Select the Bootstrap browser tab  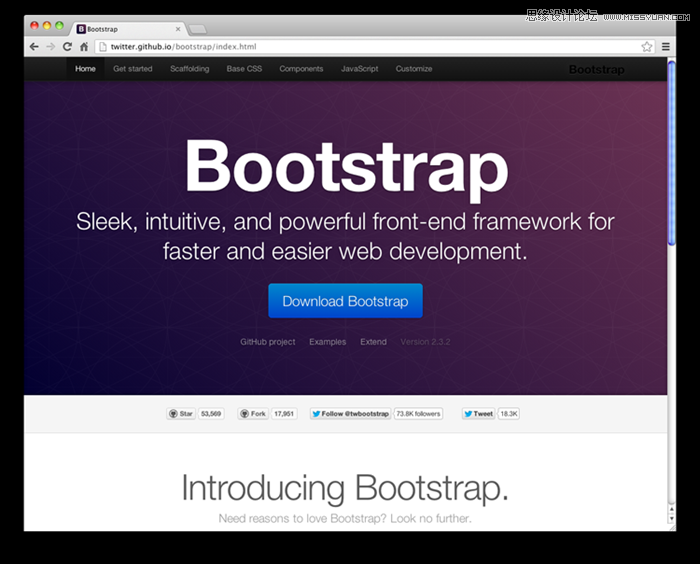128,29
